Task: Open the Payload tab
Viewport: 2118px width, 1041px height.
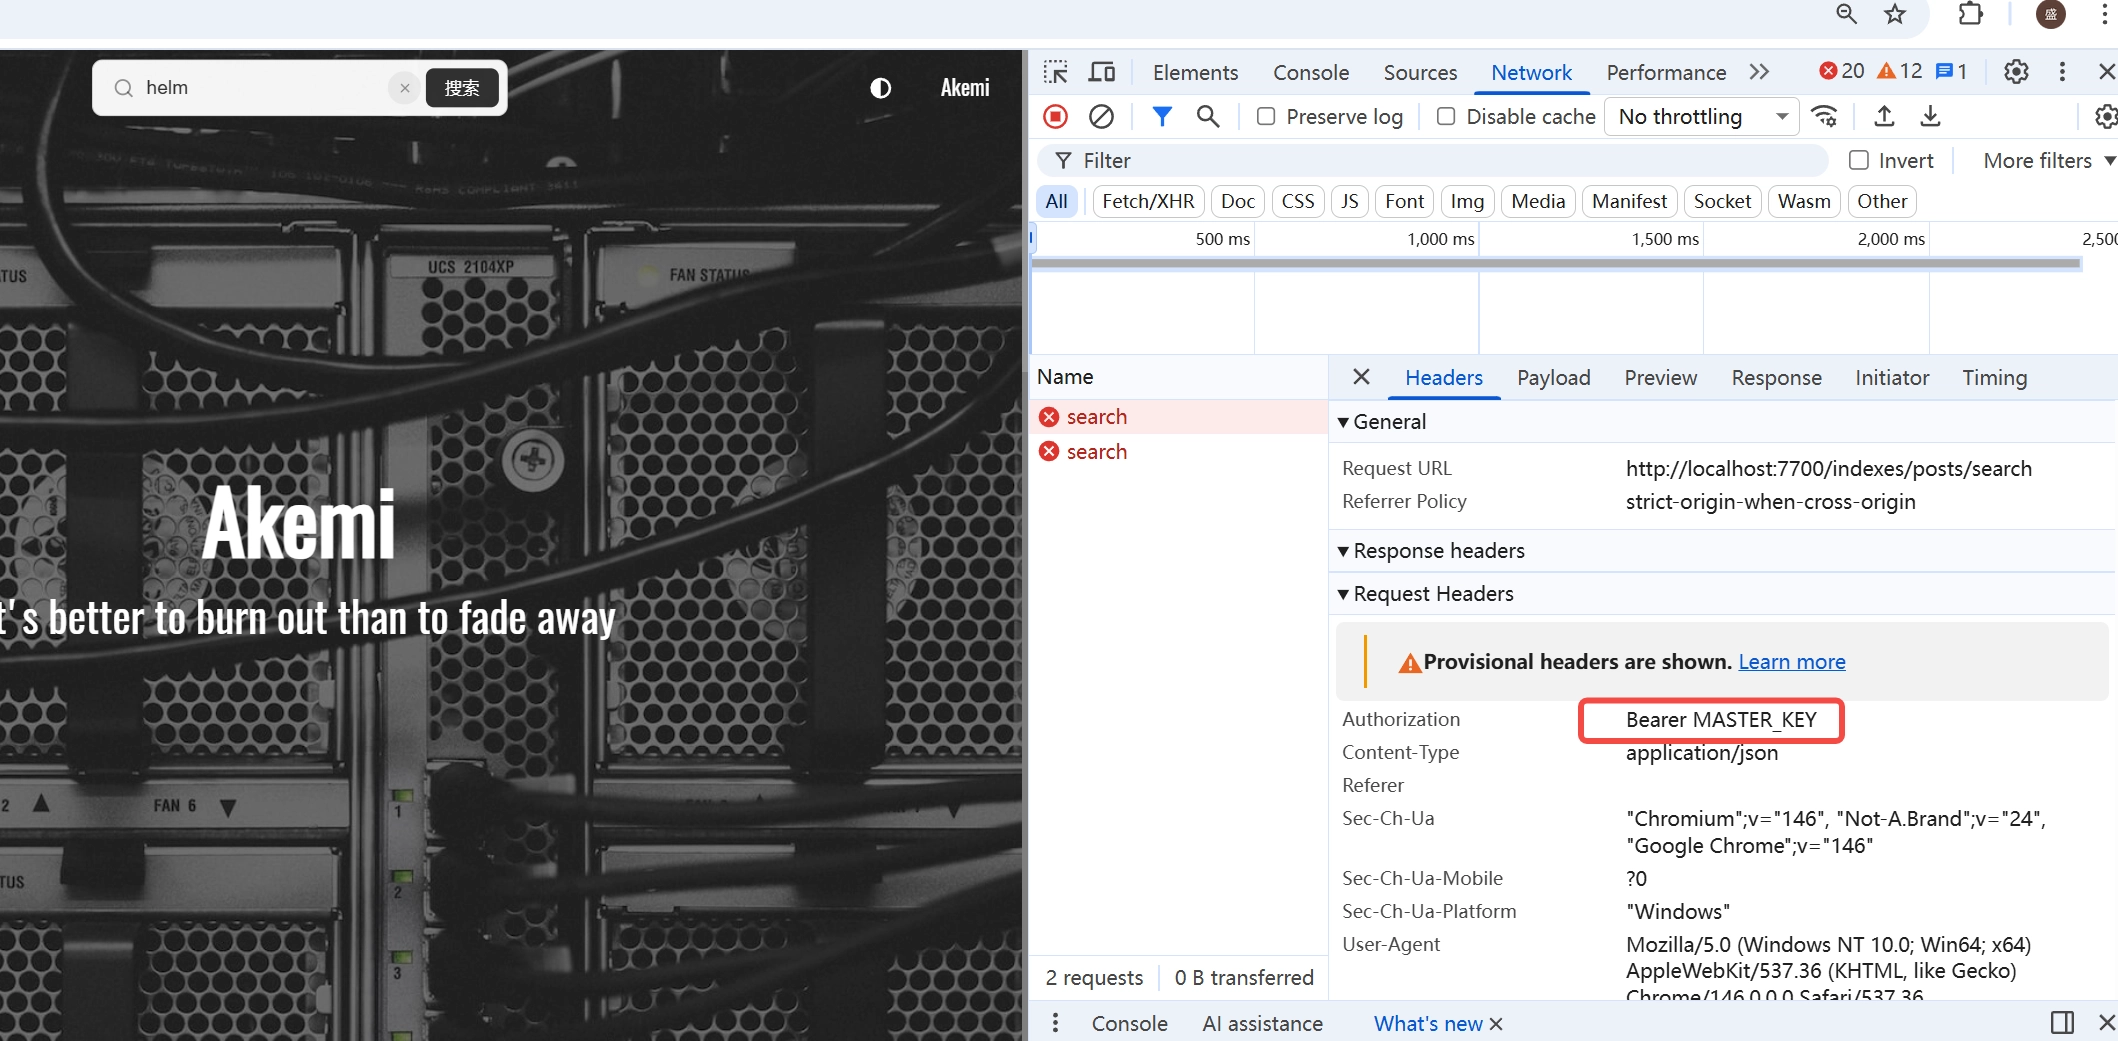Action: click(1553, 378)
